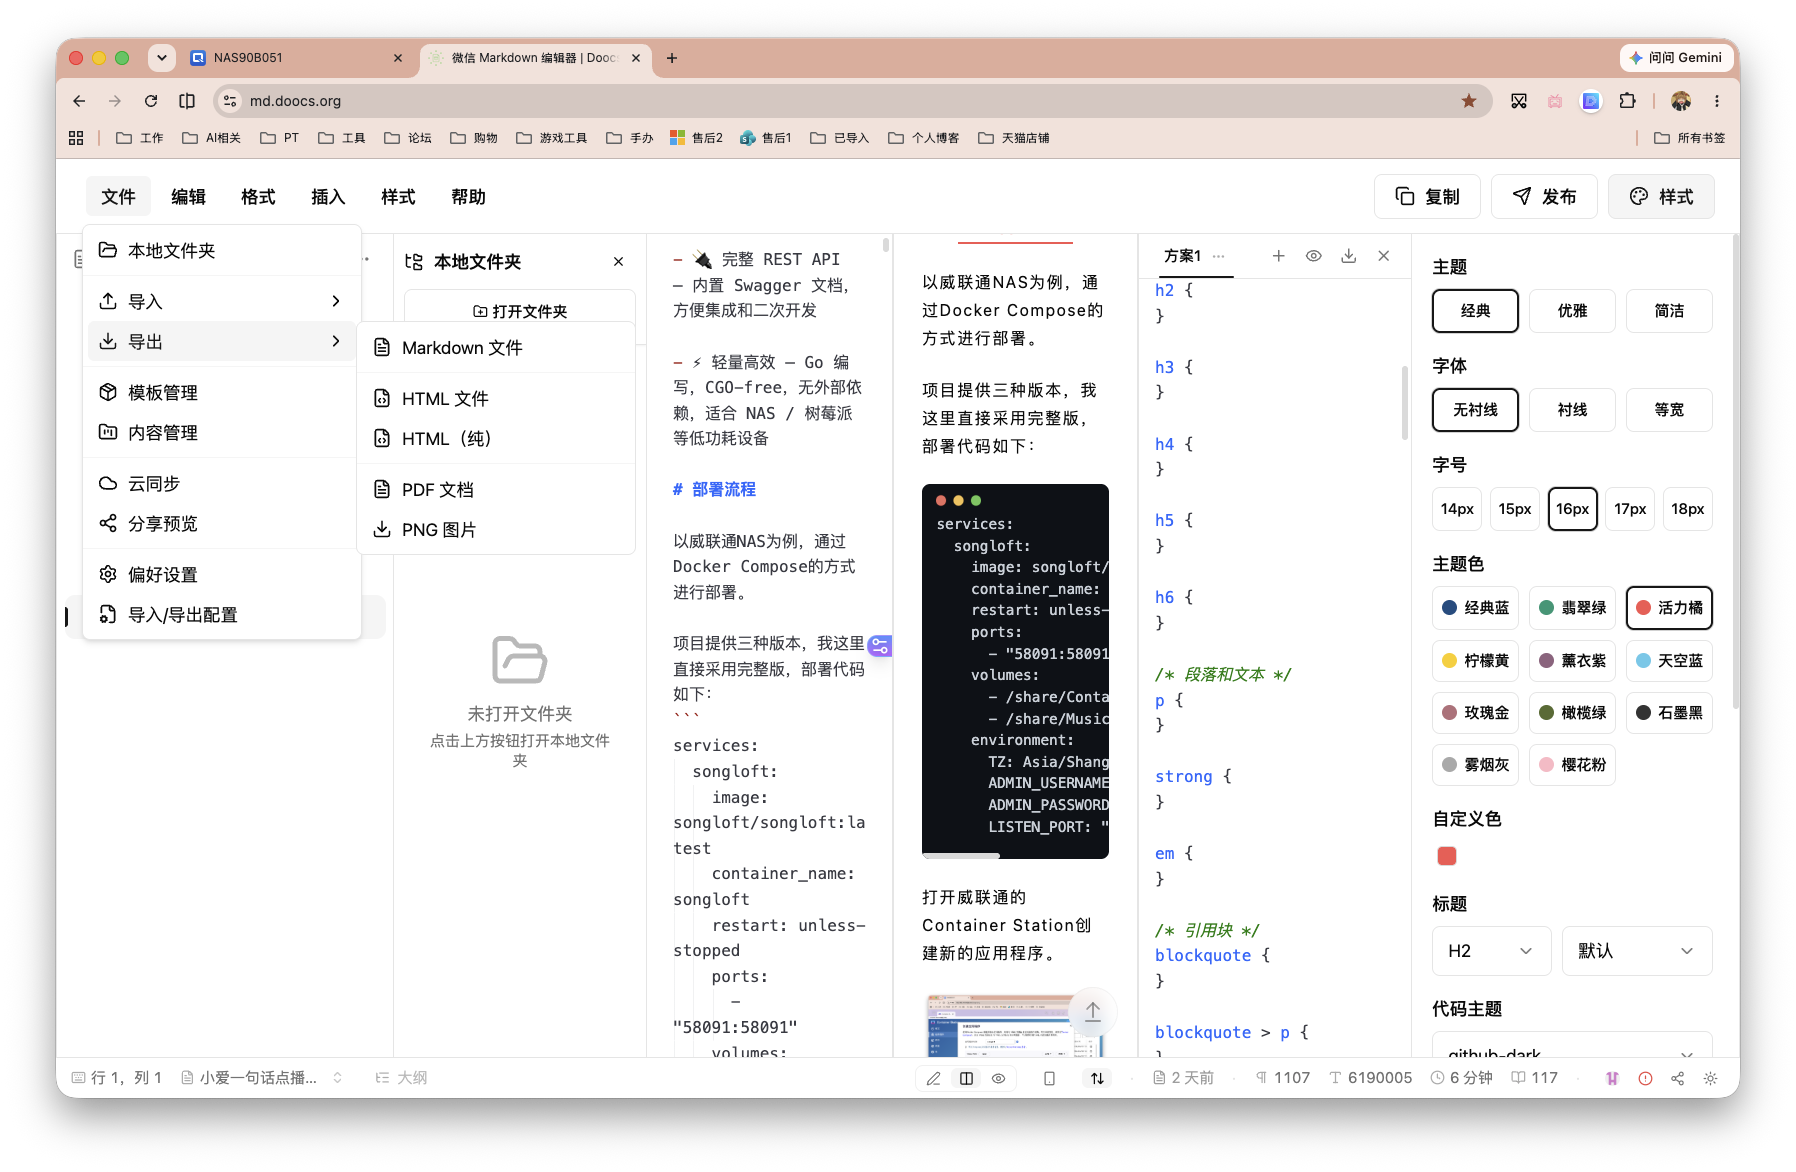Toggle sync scroll arrows icon
1796x1172 pixels.
pyautogui.click(x=1097, y=1078)
